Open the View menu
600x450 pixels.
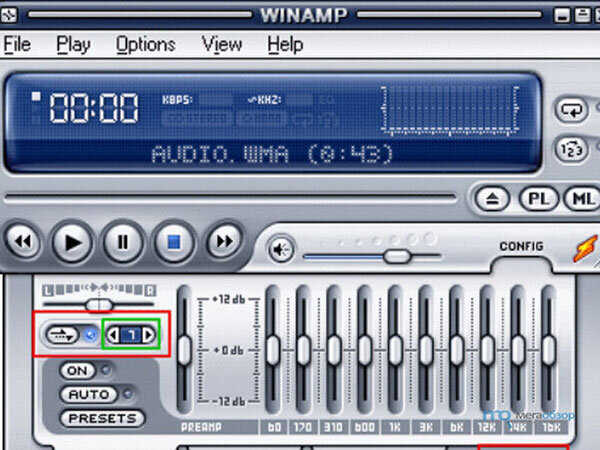(222, 44)
